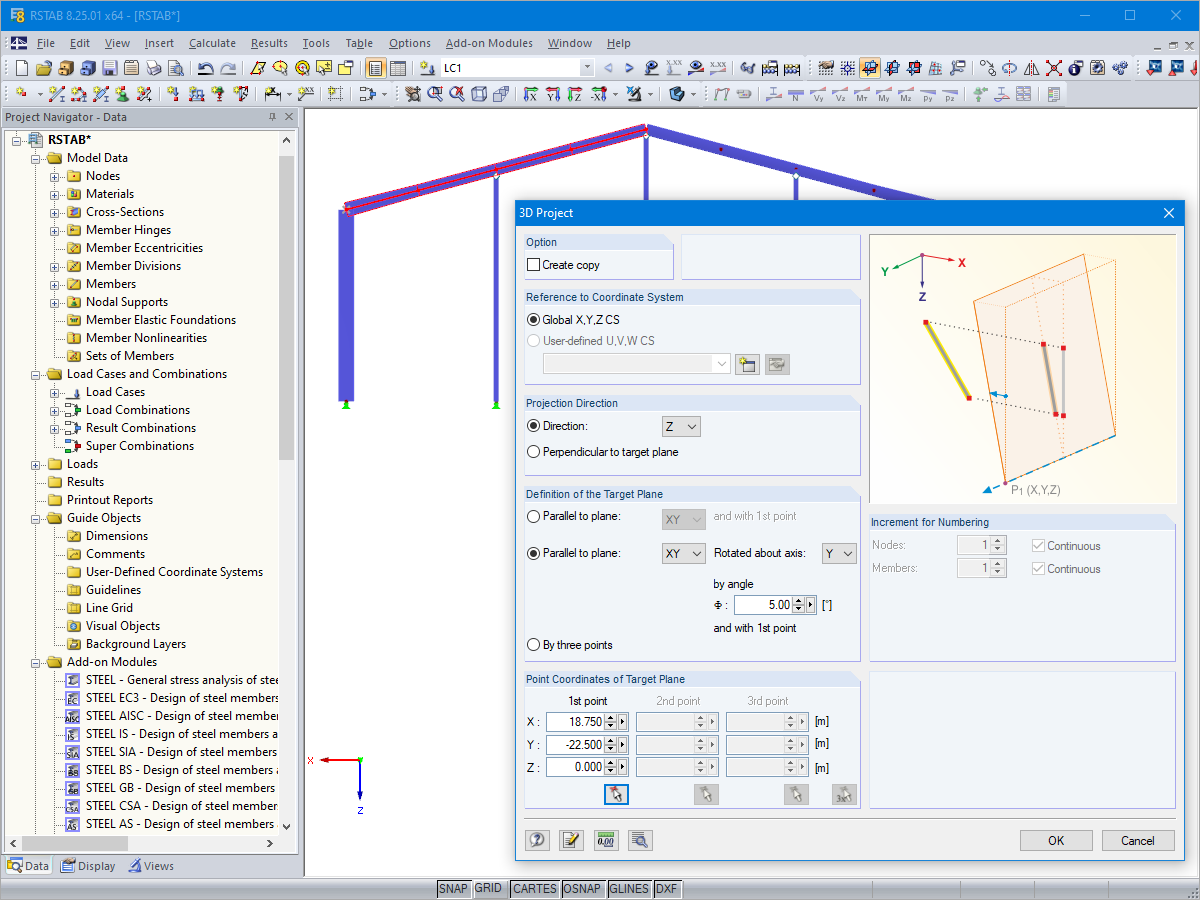1200x900 pixels.
Task: Enable the Create copy checkbox
Action: (x=534, y=265)
